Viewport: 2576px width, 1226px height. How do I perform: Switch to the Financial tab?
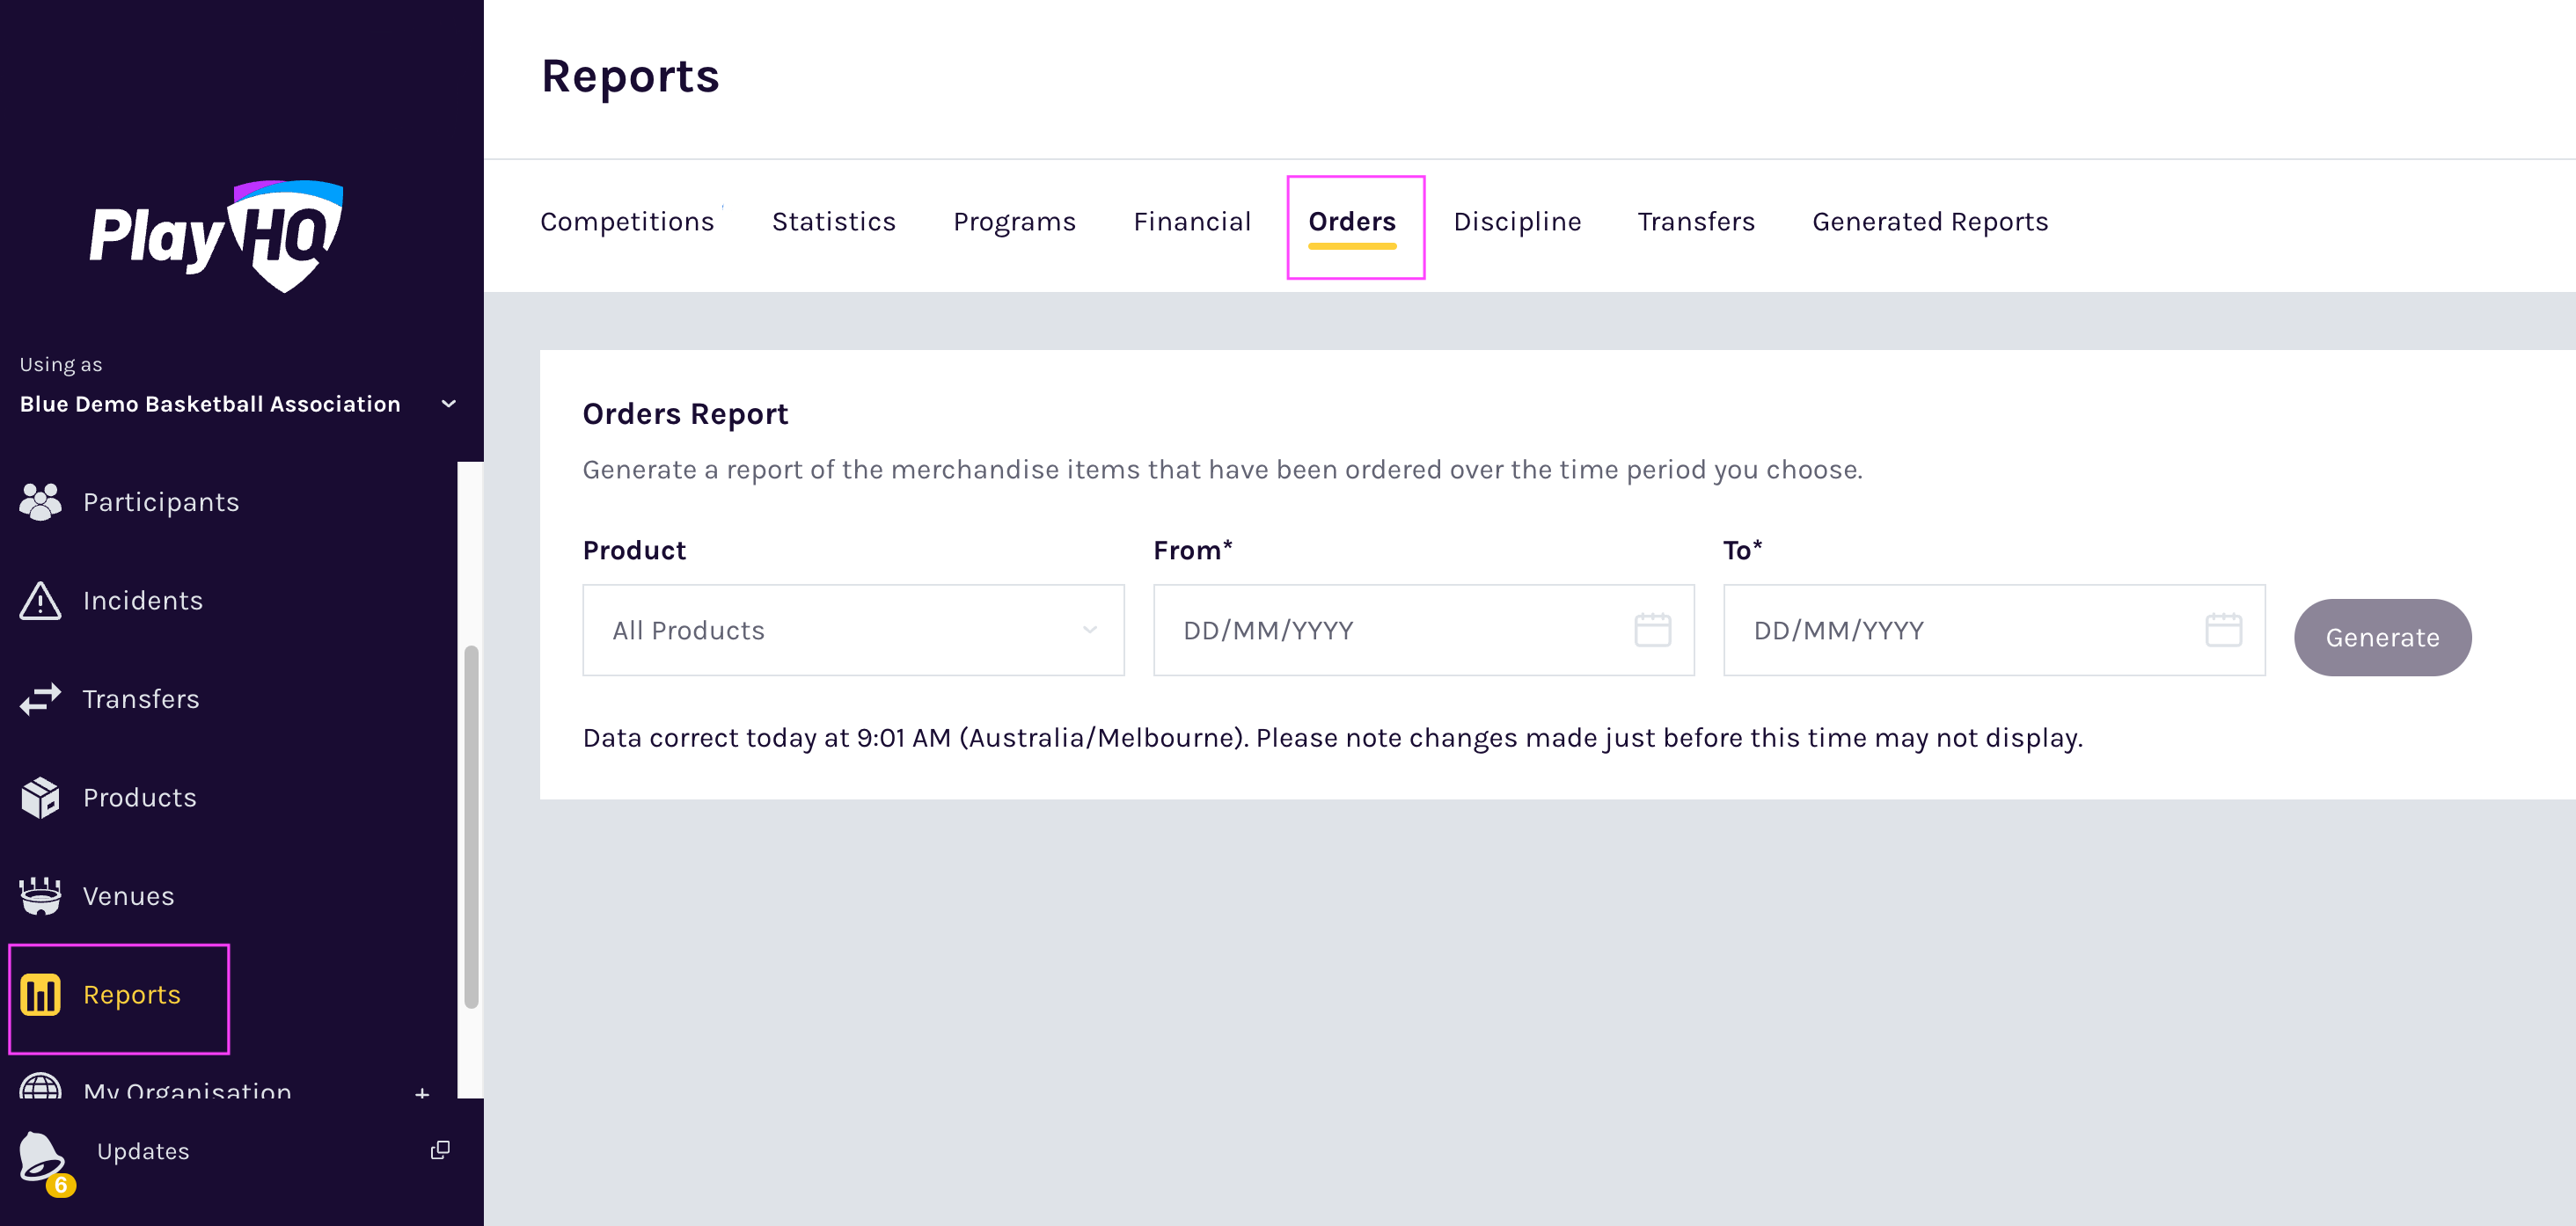tap(1192, 222)
